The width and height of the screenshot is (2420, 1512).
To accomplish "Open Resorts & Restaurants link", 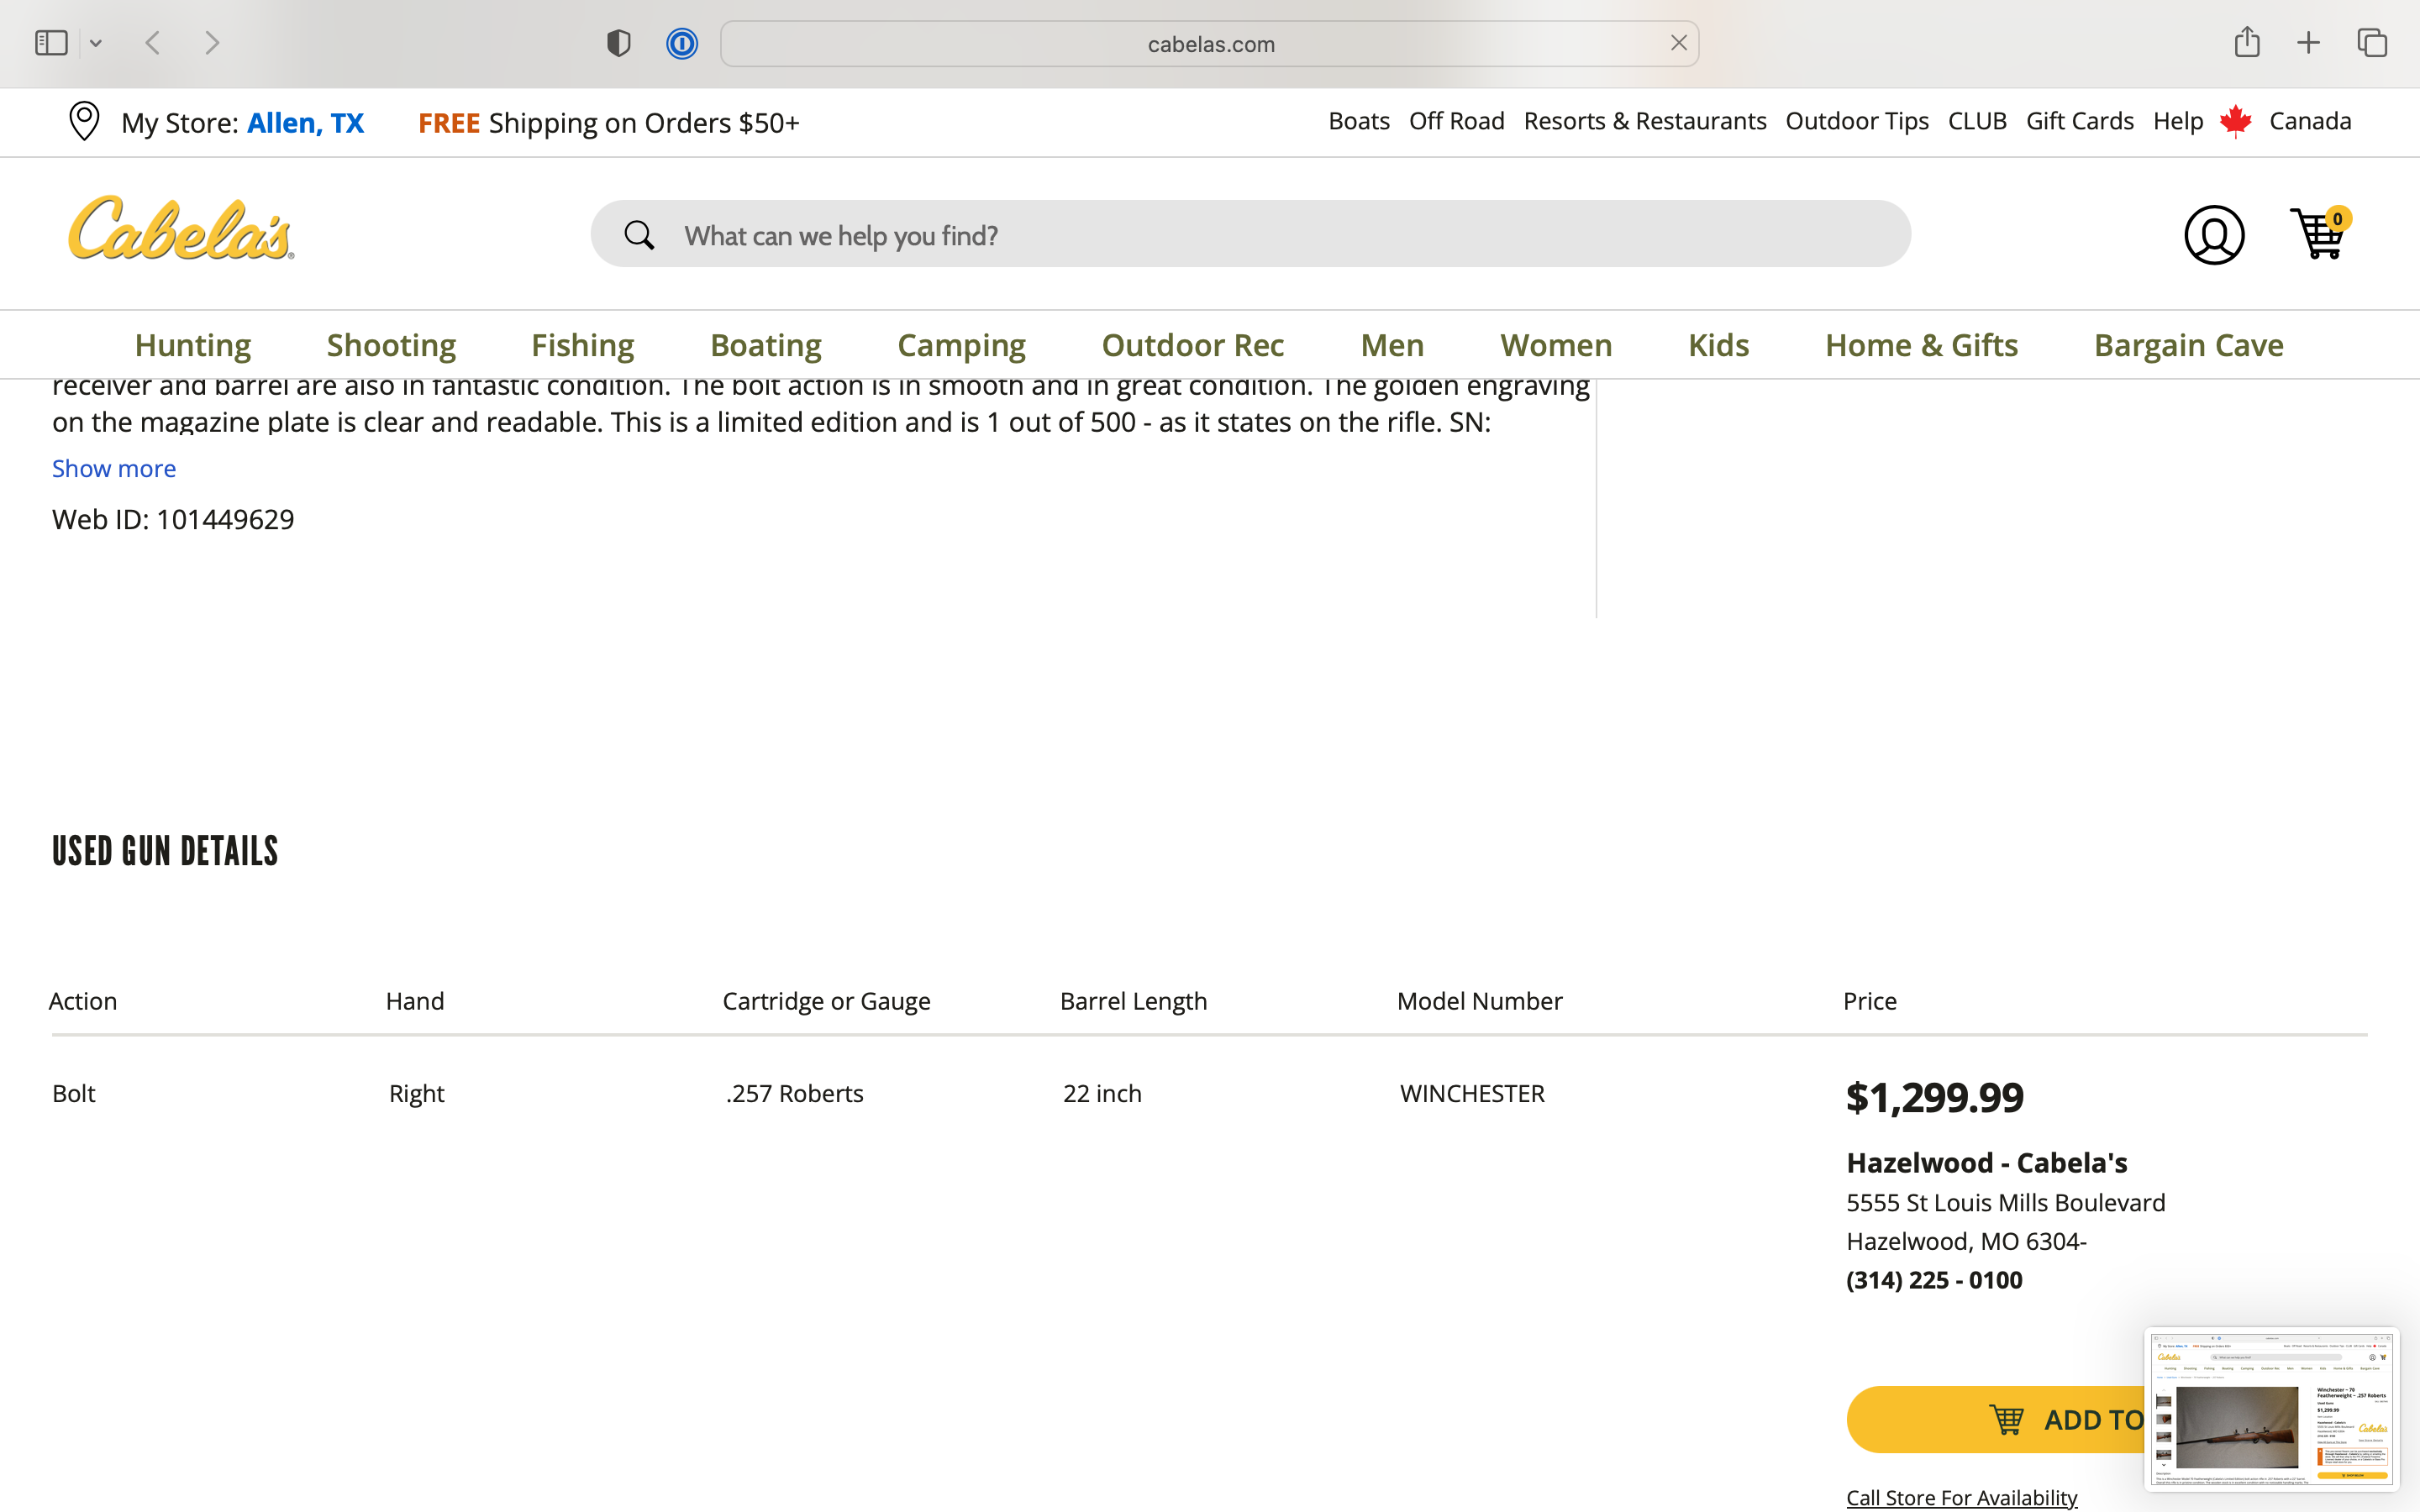I will (x=1644, y=121).
